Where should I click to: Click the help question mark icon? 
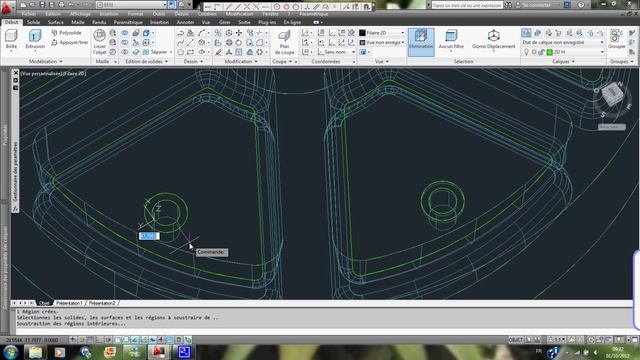581,5
